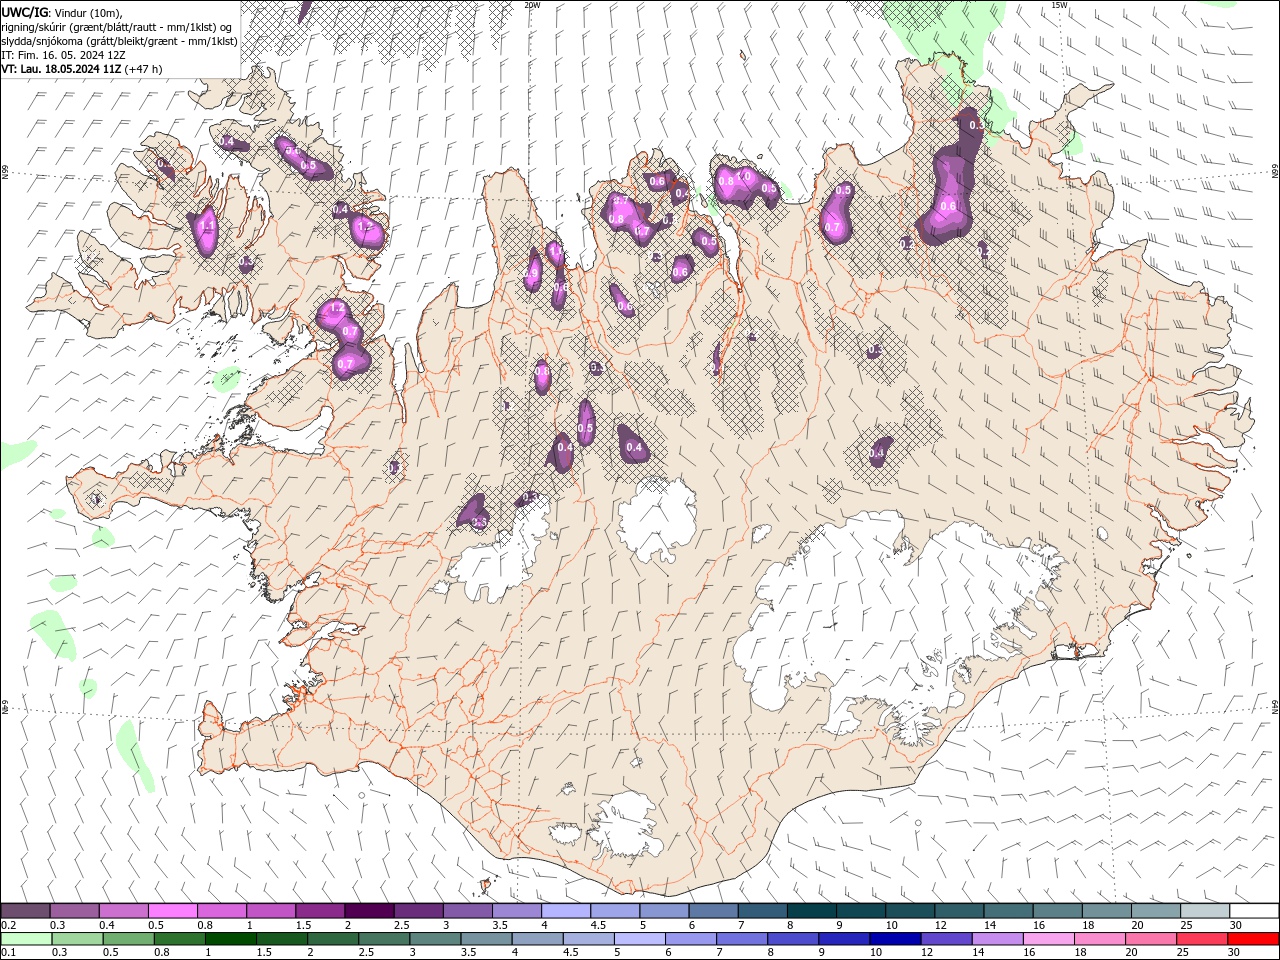Select the bright red 30 swatch in the lower legend row
Screen dimensions: 1280x960
[x=1253, y=939]
